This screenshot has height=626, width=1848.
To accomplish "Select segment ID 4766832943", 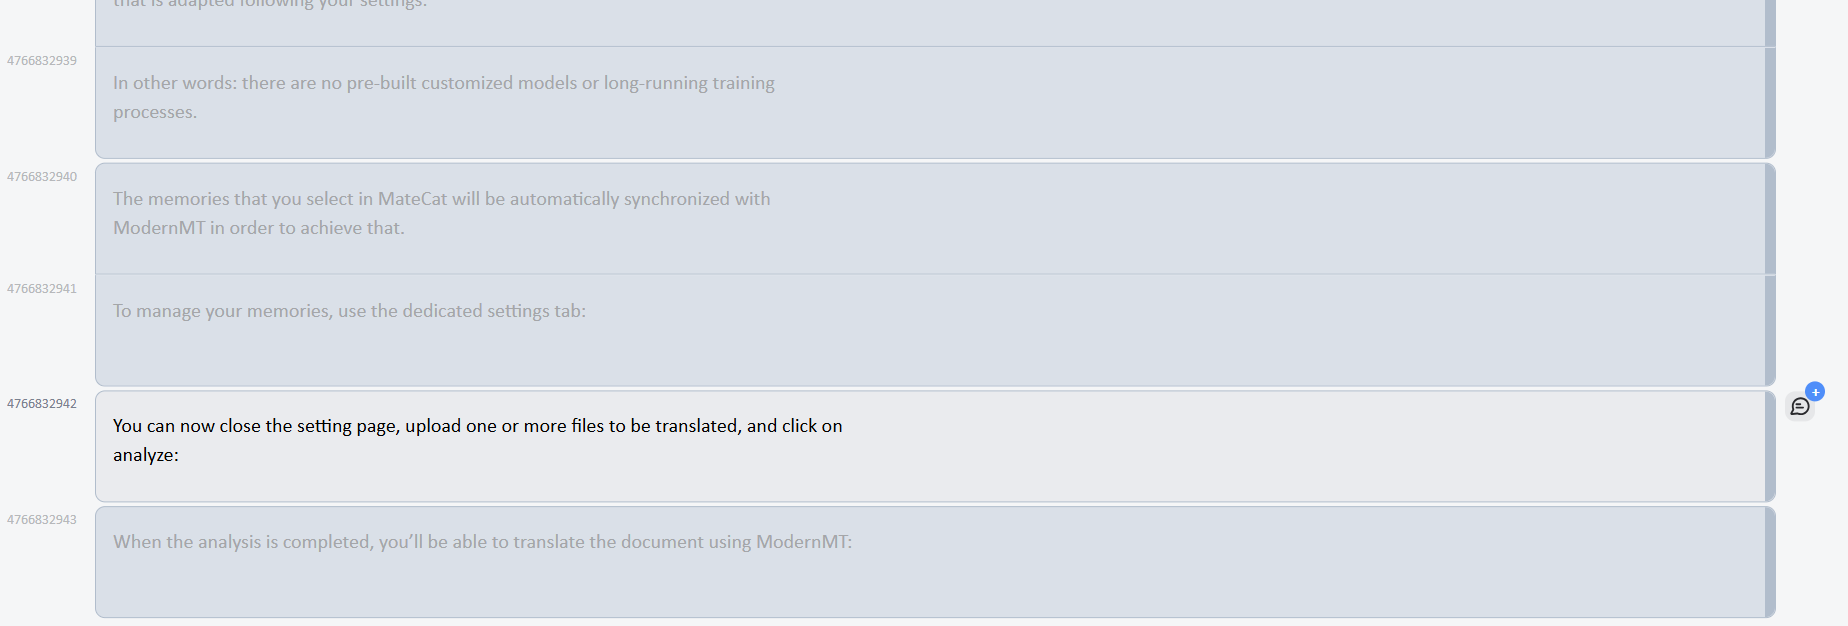I will [x=42, y=520].
